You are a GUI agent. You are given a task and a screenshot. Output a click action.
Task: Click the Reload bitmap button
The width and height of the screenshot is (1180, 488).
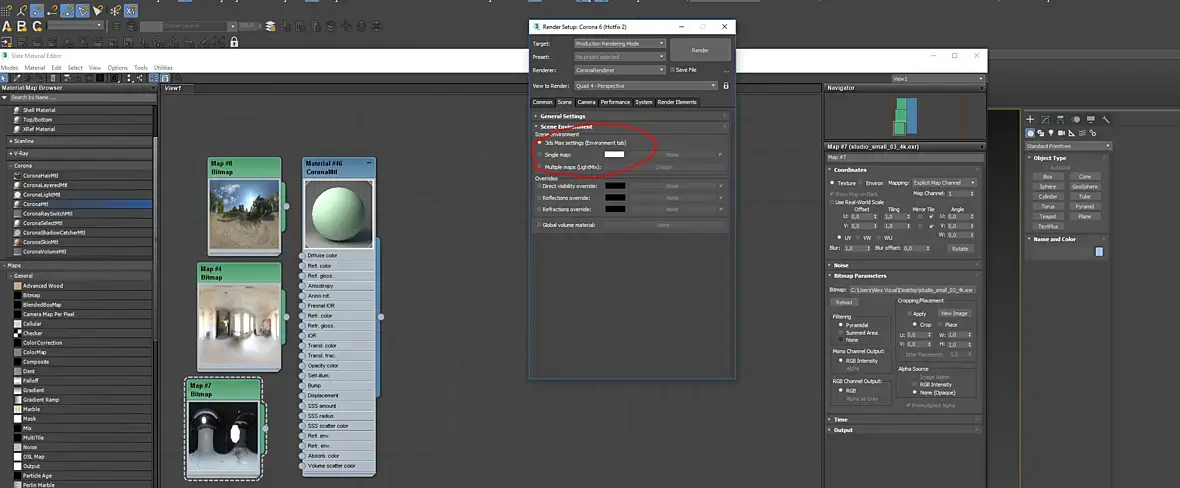pyautogui.click(x=844, y=302)
